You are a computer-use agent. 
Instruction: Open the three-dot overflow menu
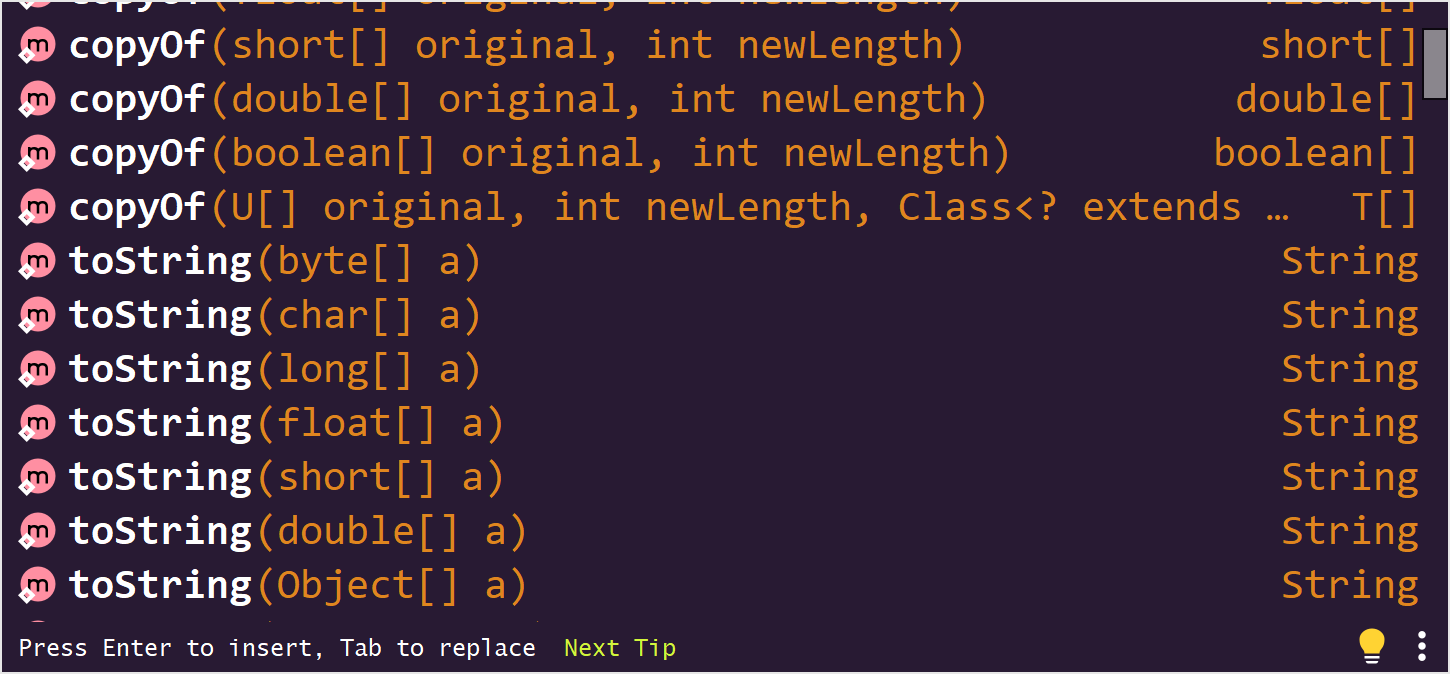[x=1423, y=647]
